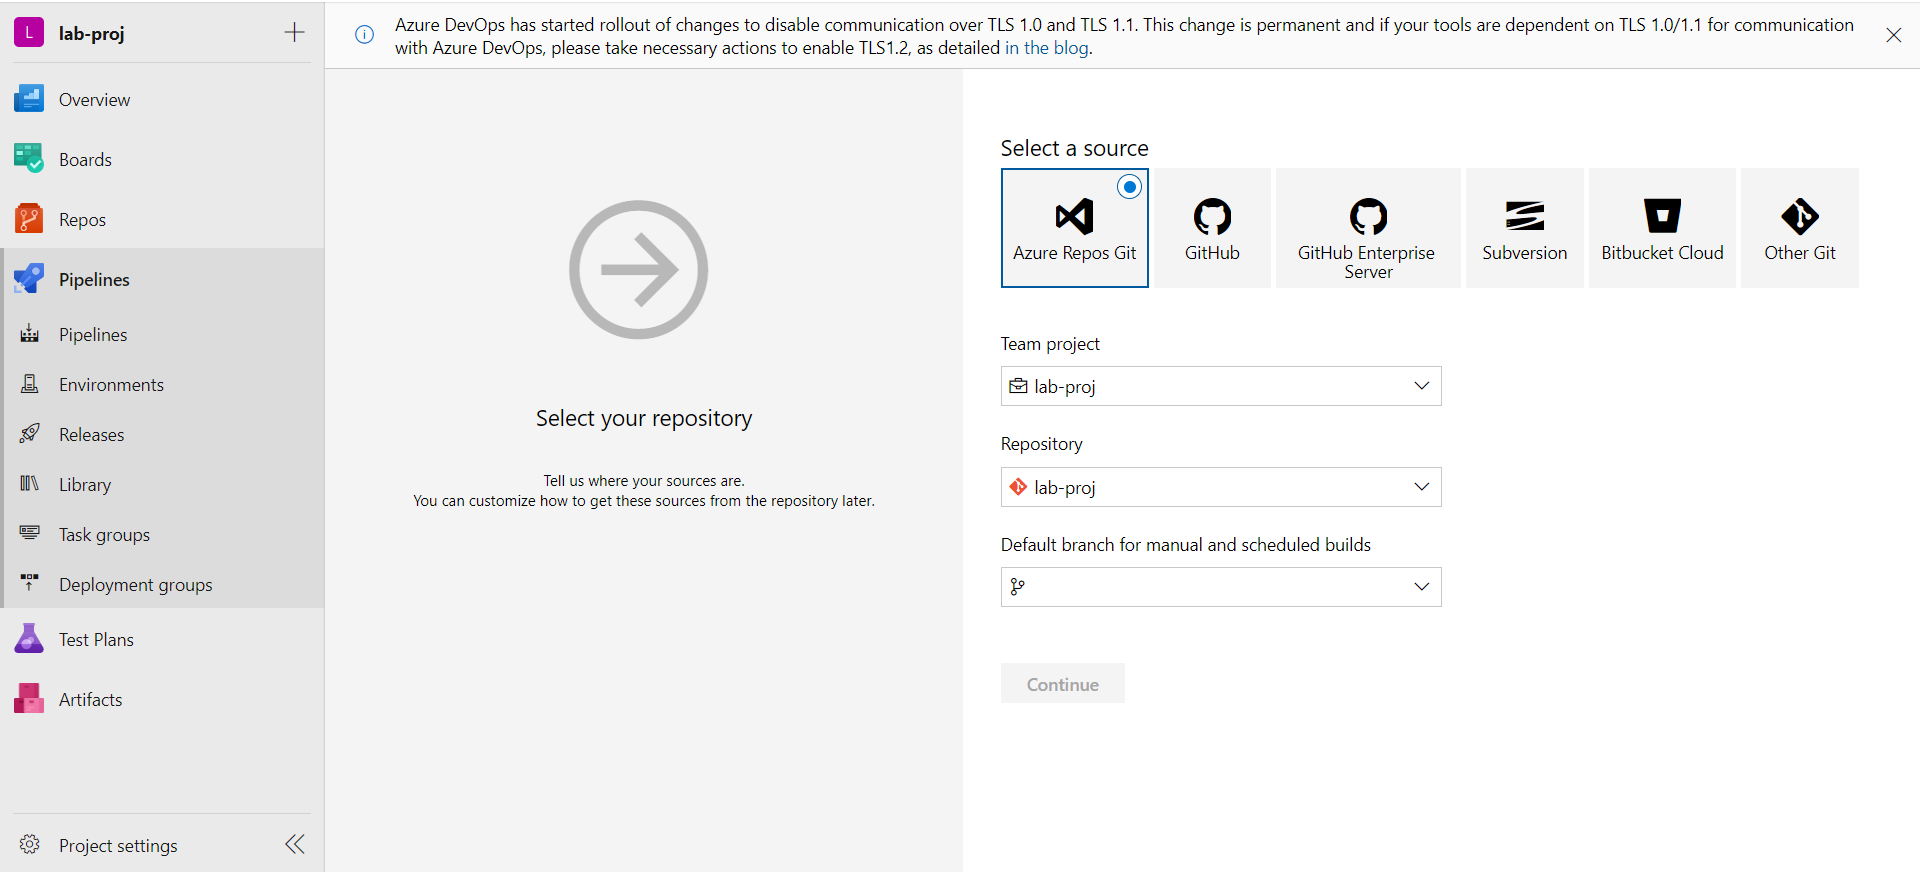Select Other Git as the source
1920x872 pixels.
(1799, 228)
